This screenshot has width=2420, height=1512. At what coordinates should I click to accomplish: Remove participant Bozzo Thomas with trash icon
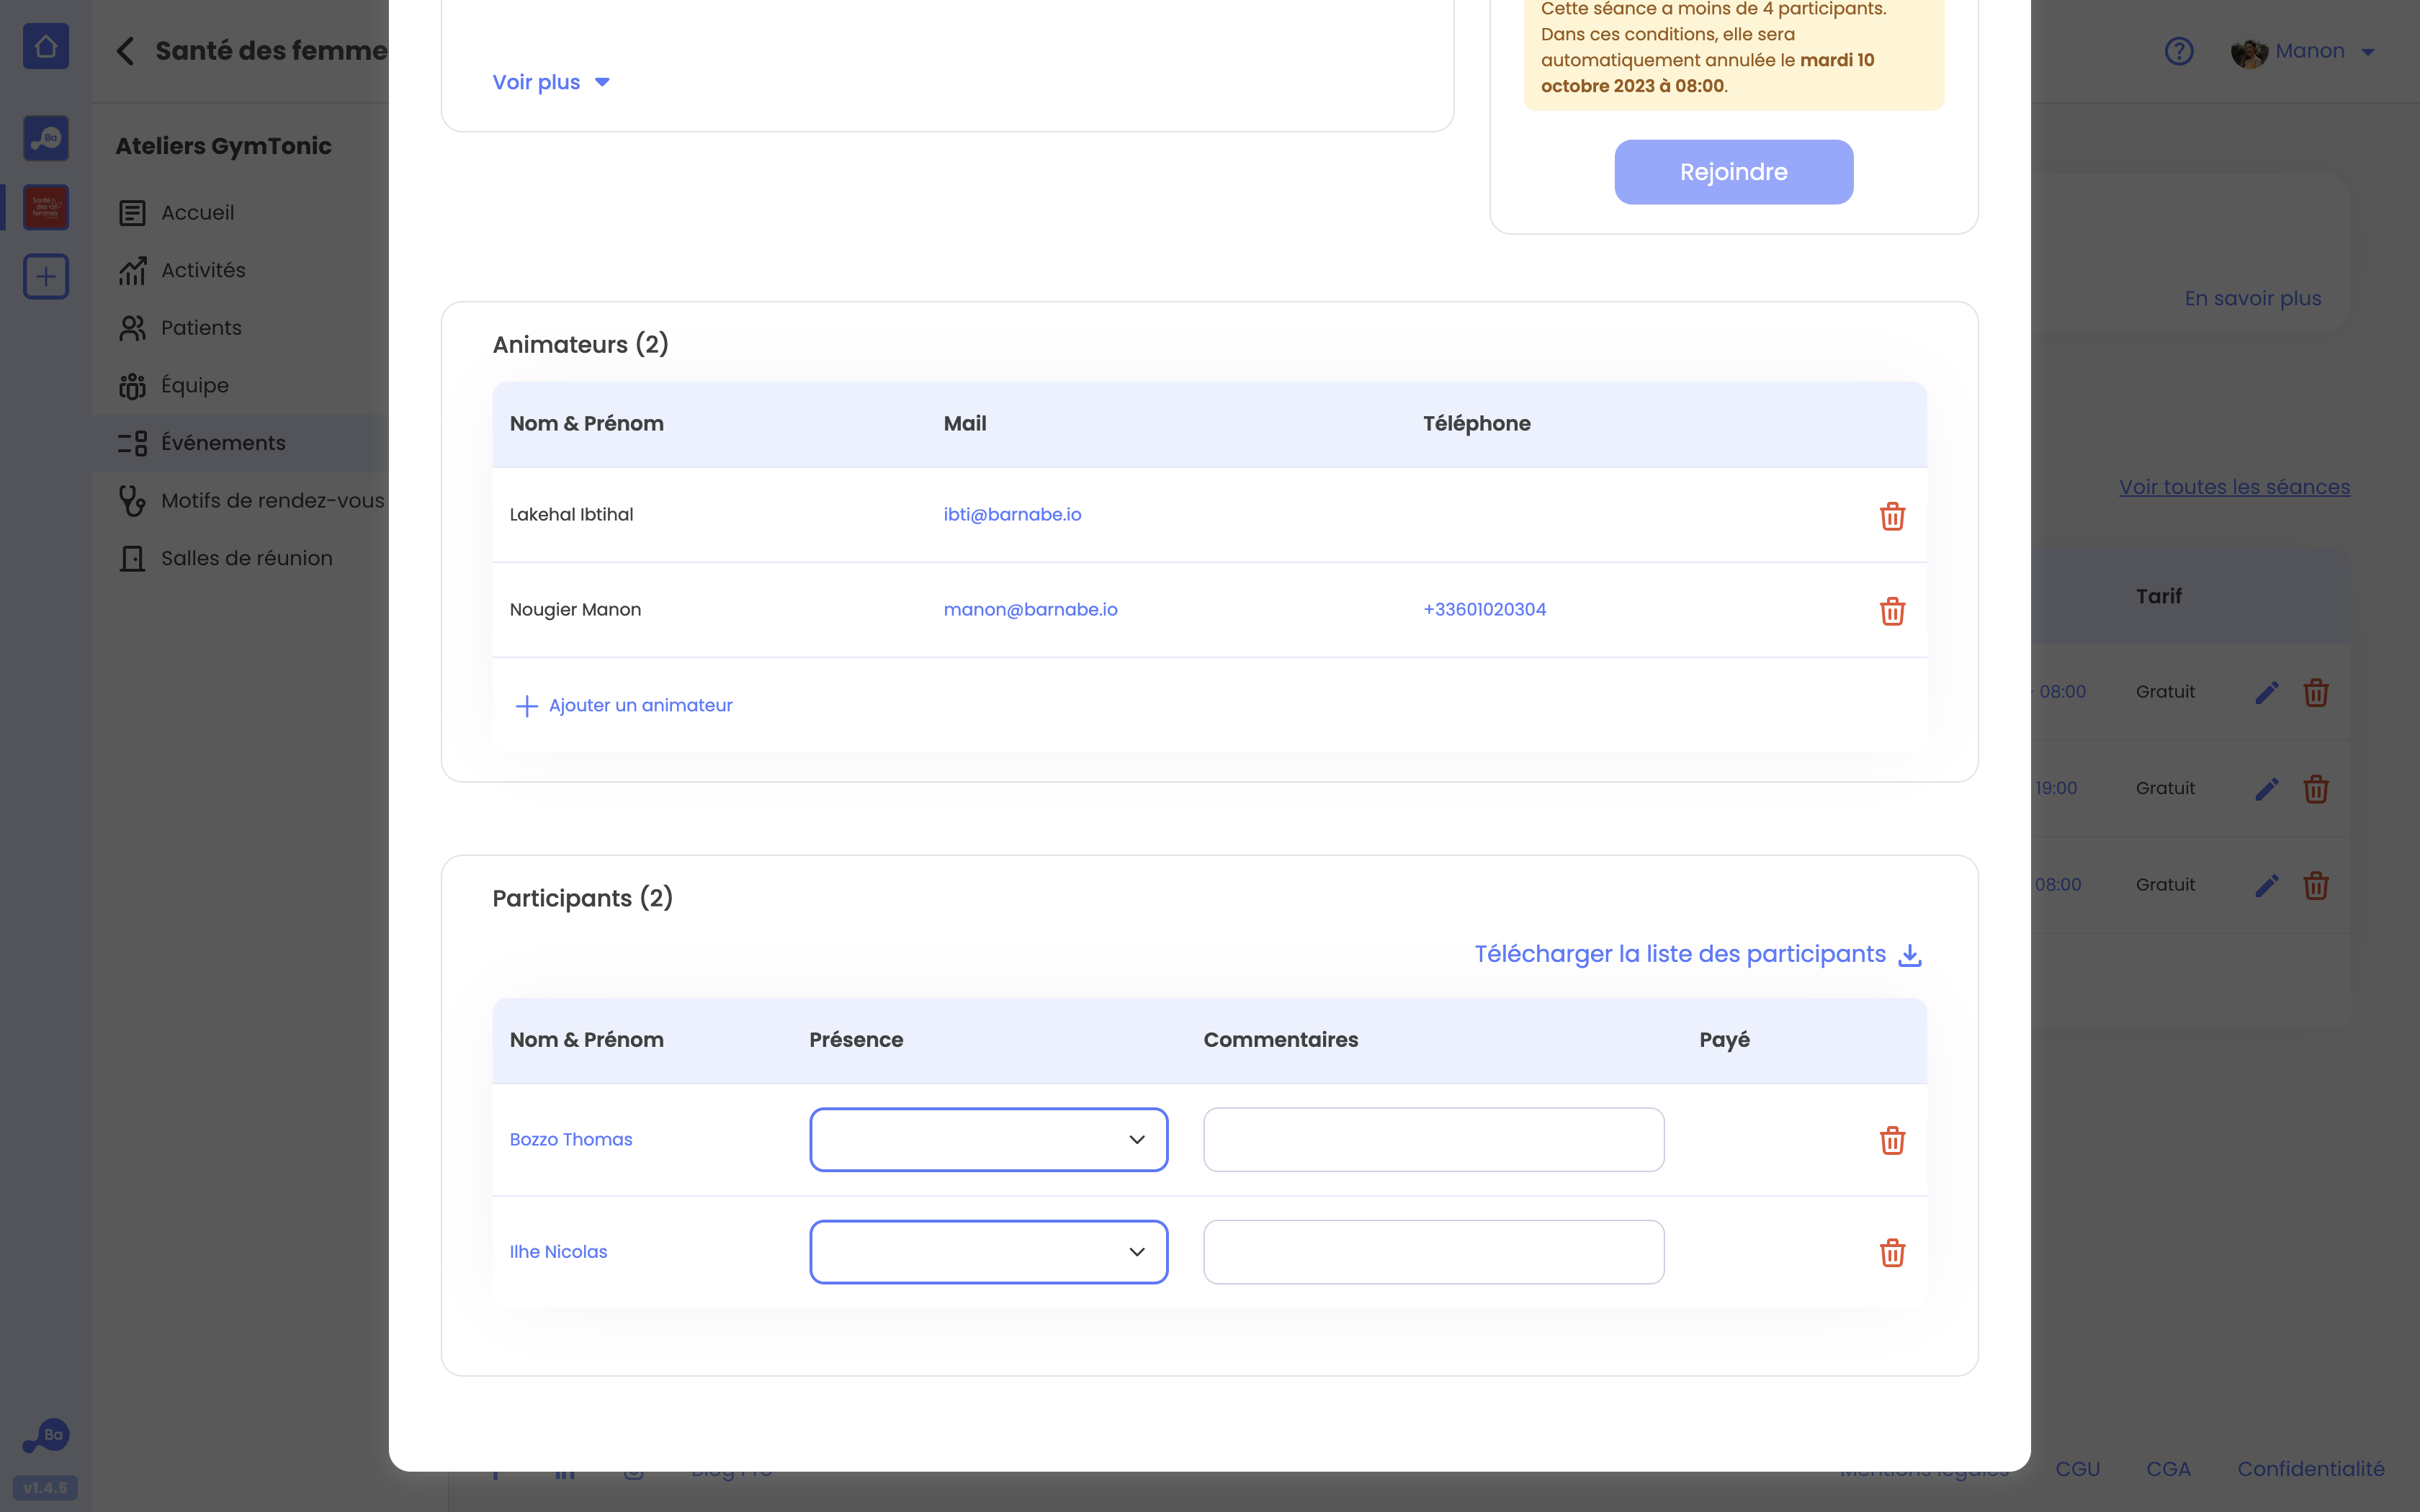point(1892,1140)
